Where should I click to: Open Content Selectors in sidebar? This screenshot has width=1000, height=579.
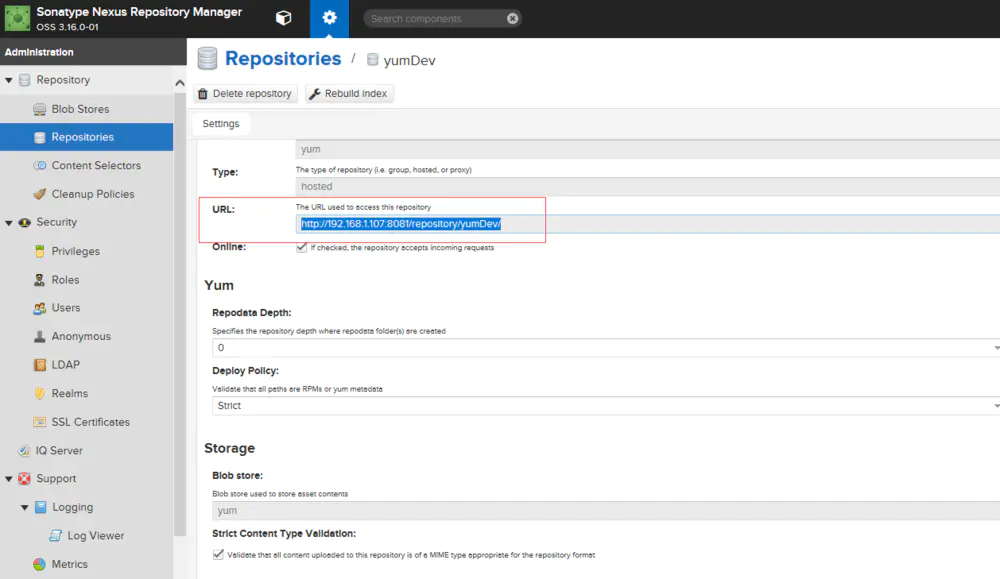(x=96, y=165)
